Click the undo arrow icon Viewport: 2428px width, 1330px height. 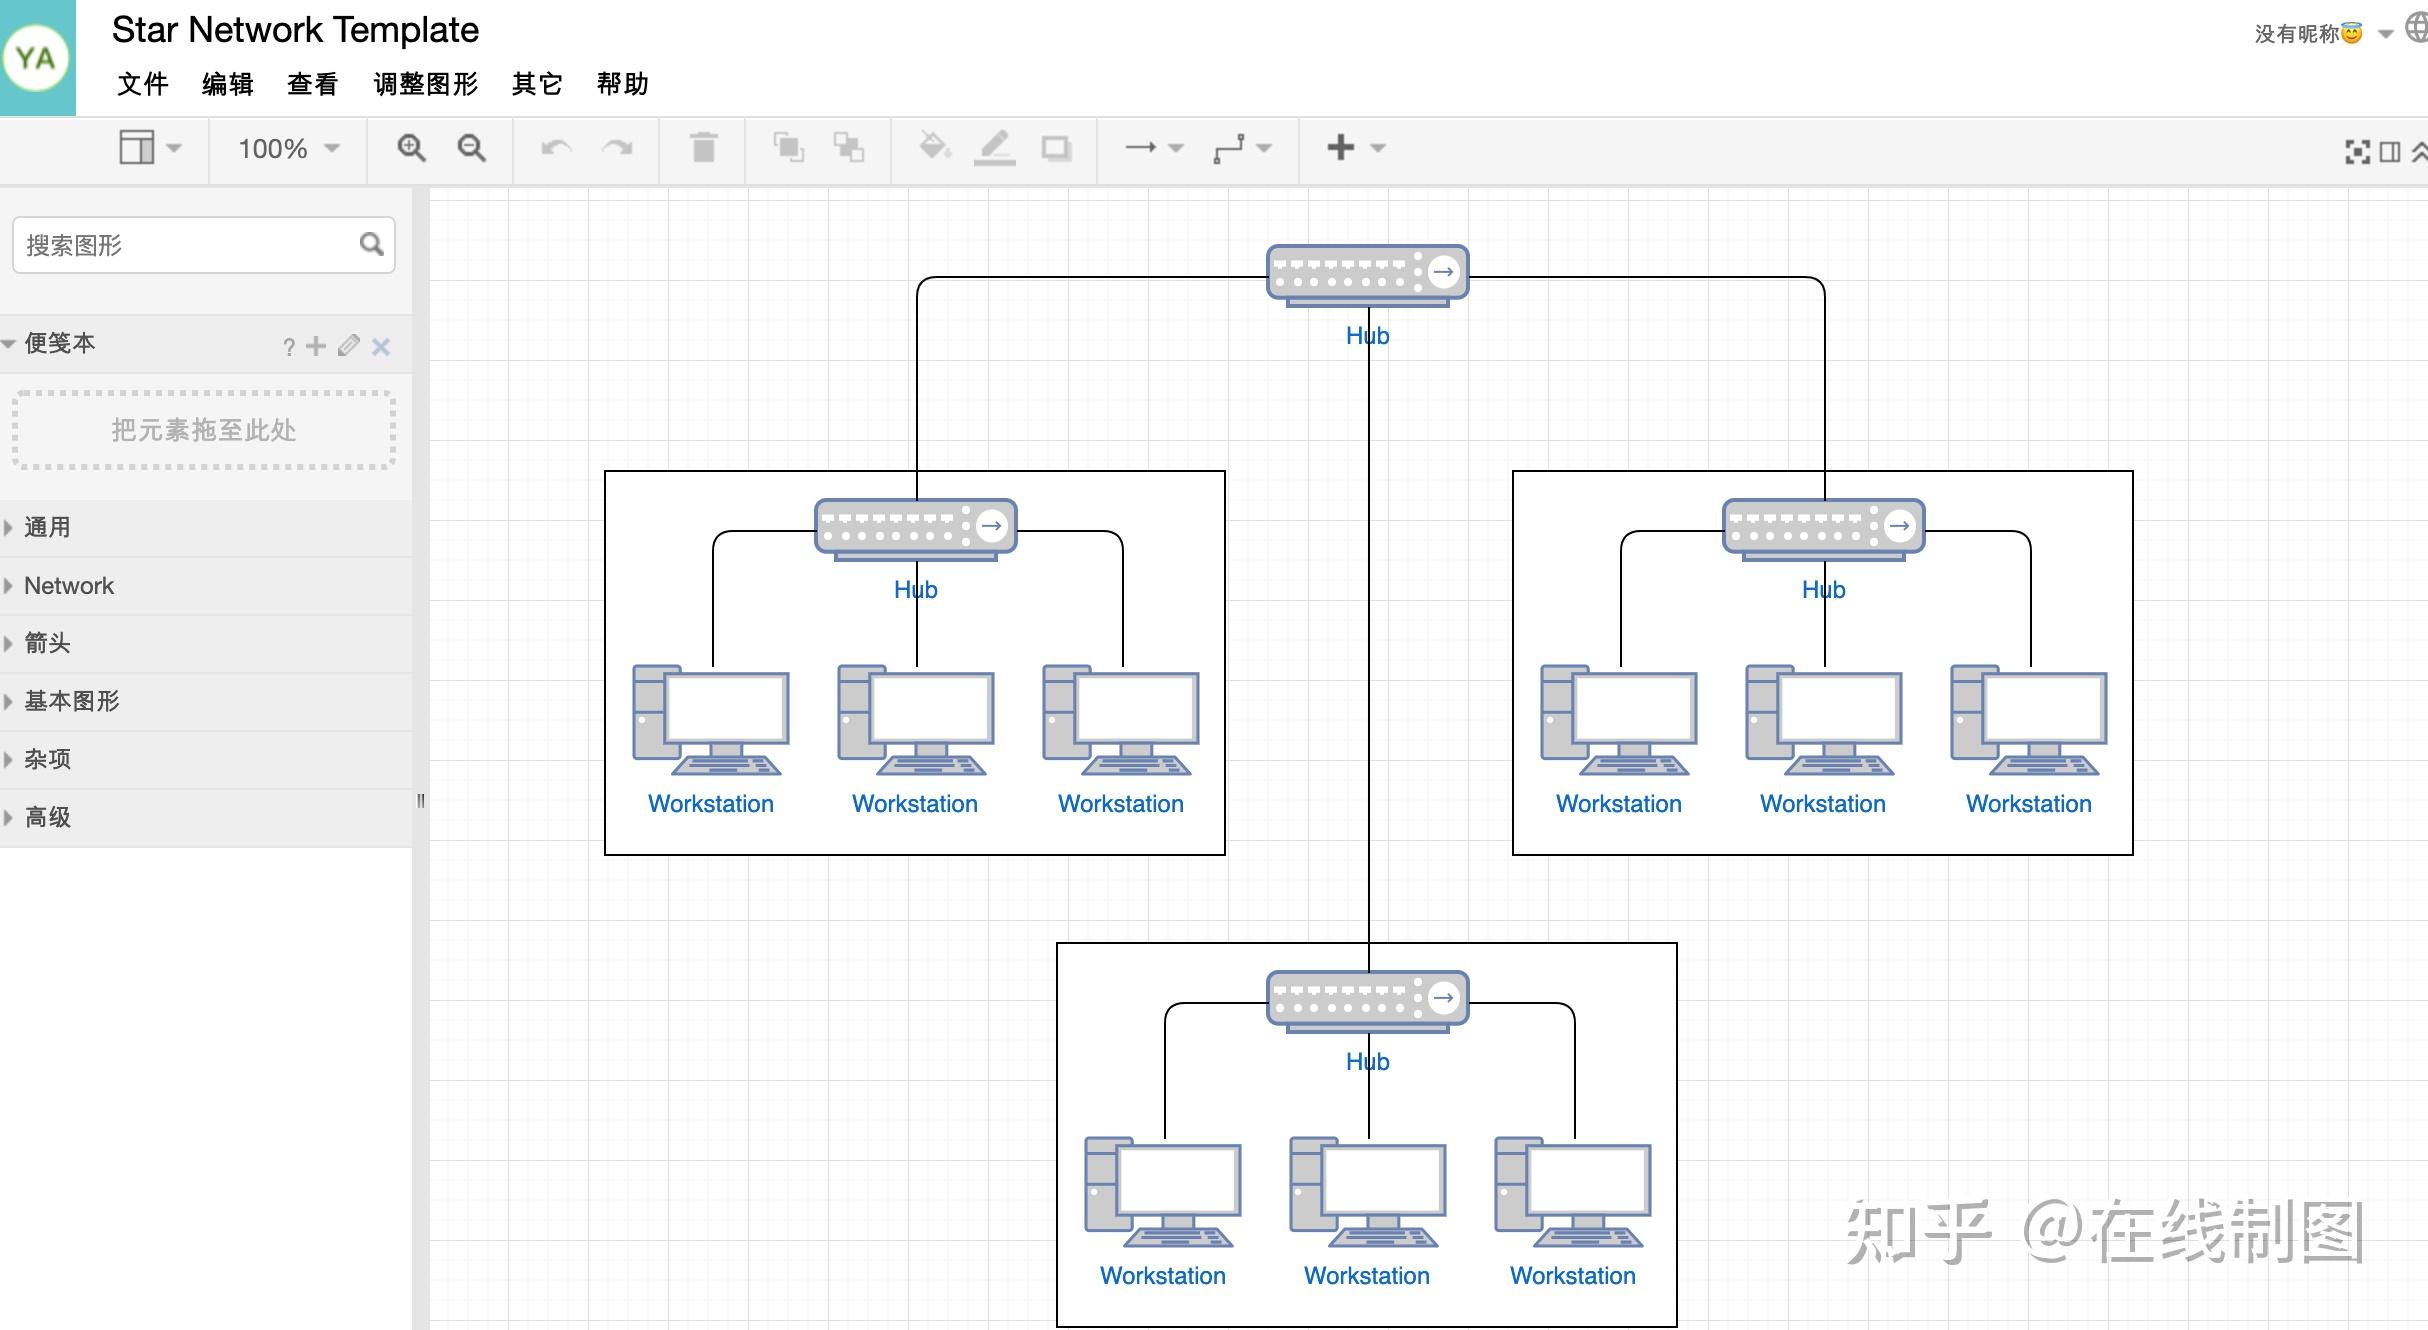click(x=556, y=148)
